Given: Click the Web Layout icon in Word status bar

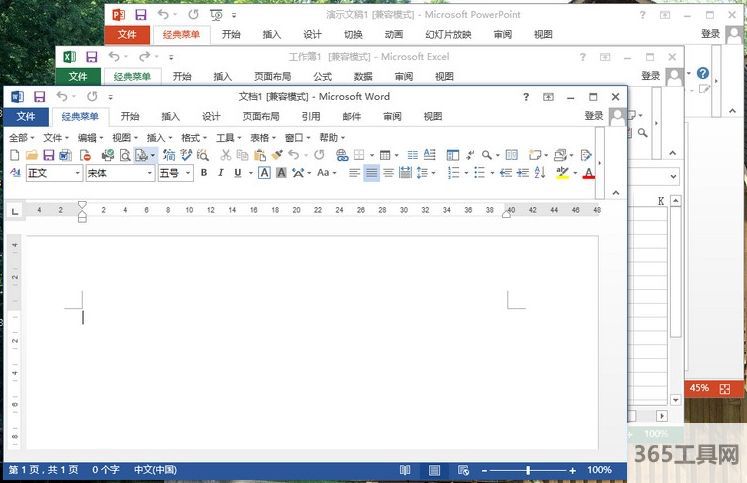Looking at the screenshot, I should tap(463, 471).
